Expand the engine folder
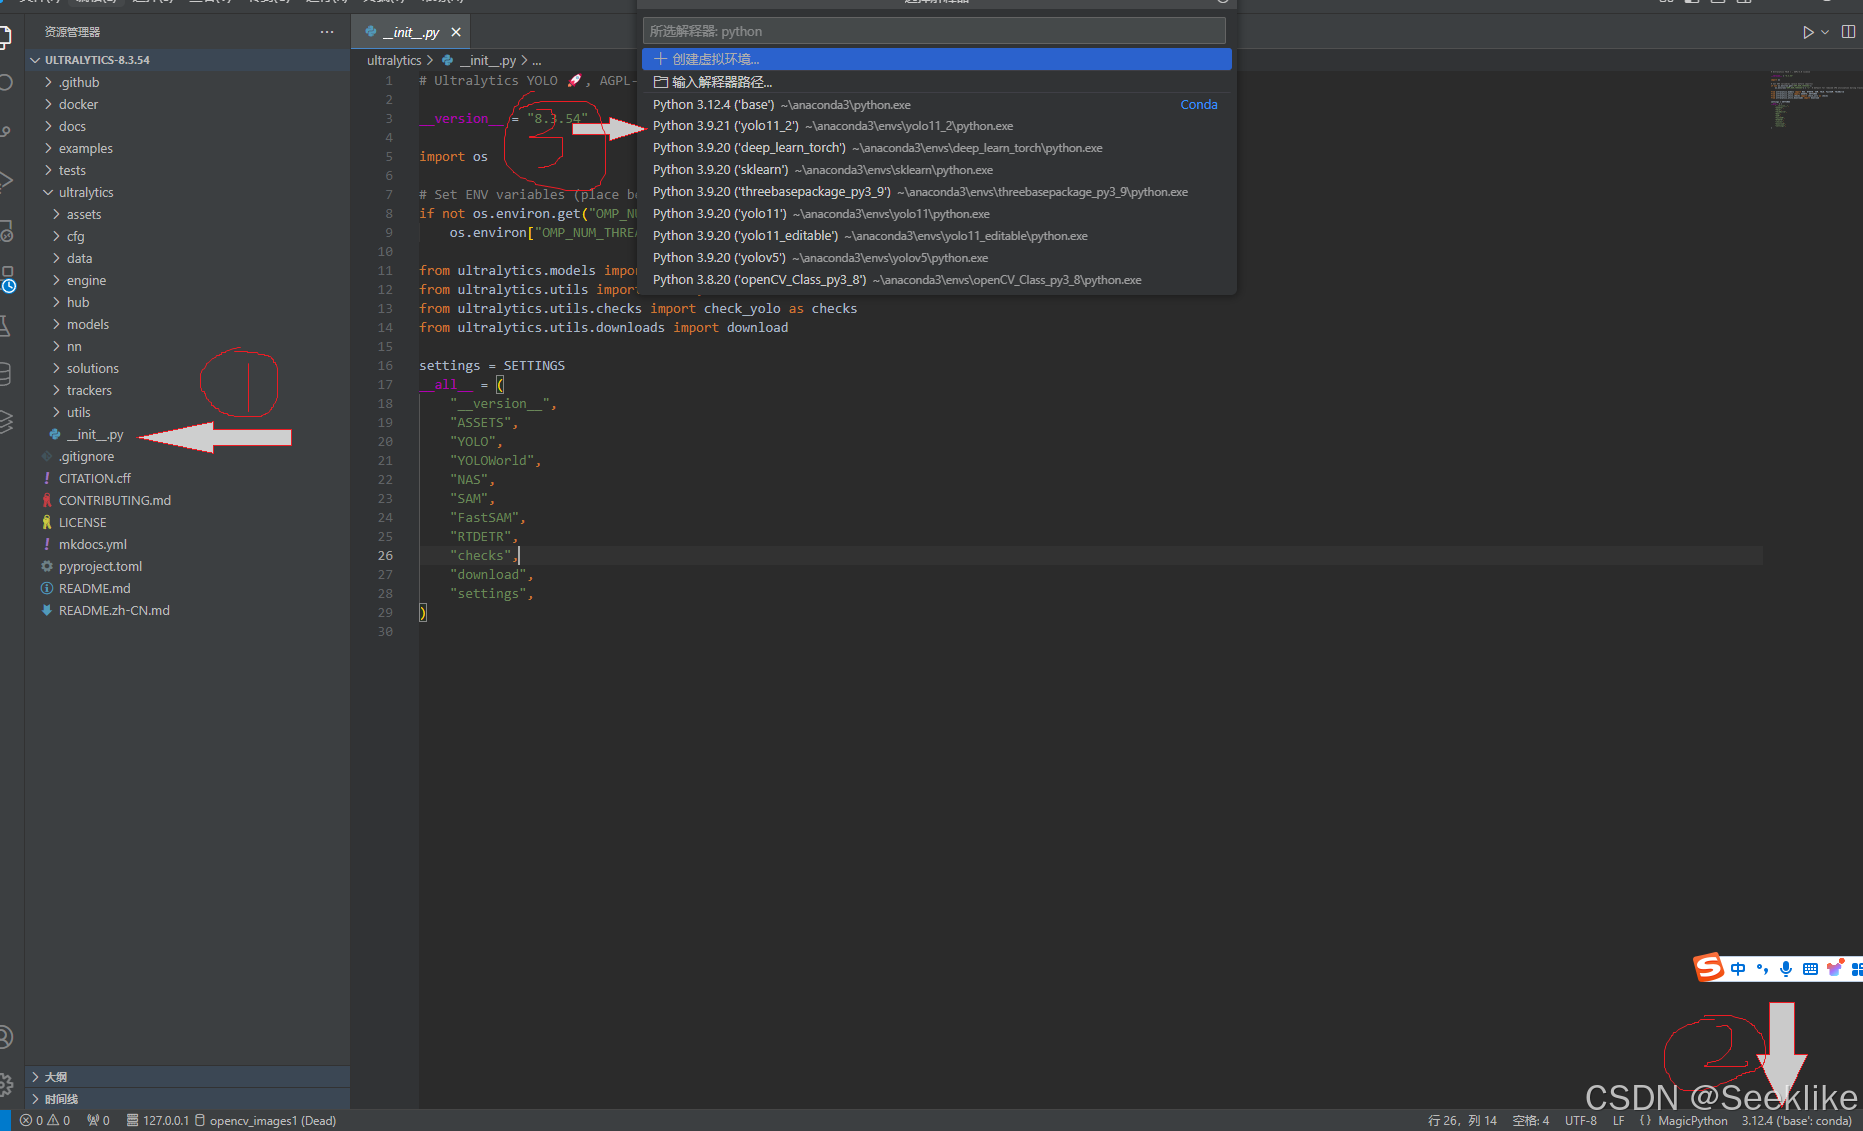1863x1131 pixels. 188,280
